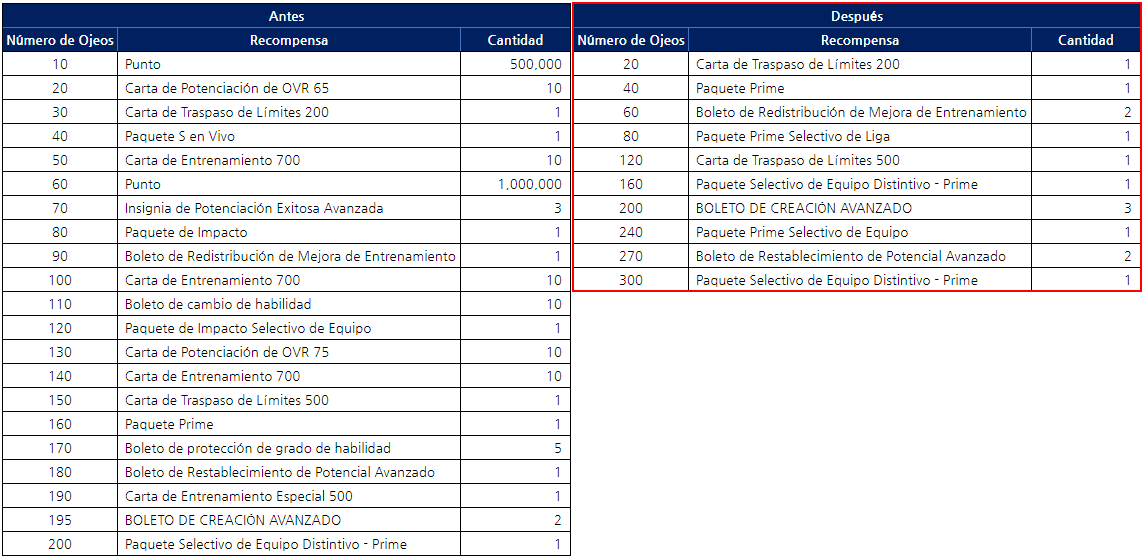Viewport: 1144px width, 558px height.
Task: Click the "Después" table title header
Action: [x=857, y=16]
